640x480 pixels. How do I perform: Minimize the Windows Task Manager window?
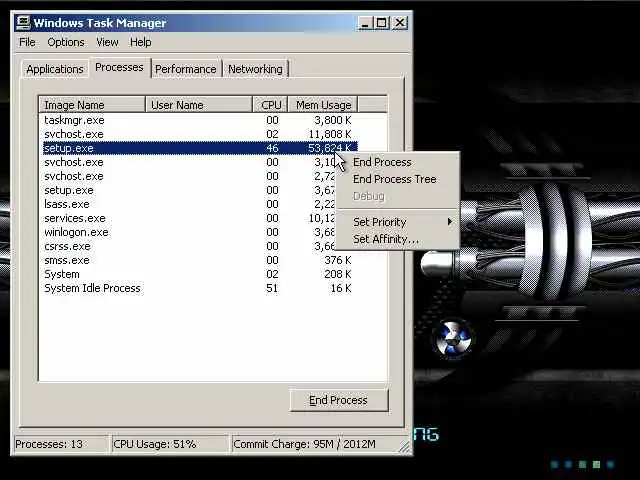[x=366, y=23]
